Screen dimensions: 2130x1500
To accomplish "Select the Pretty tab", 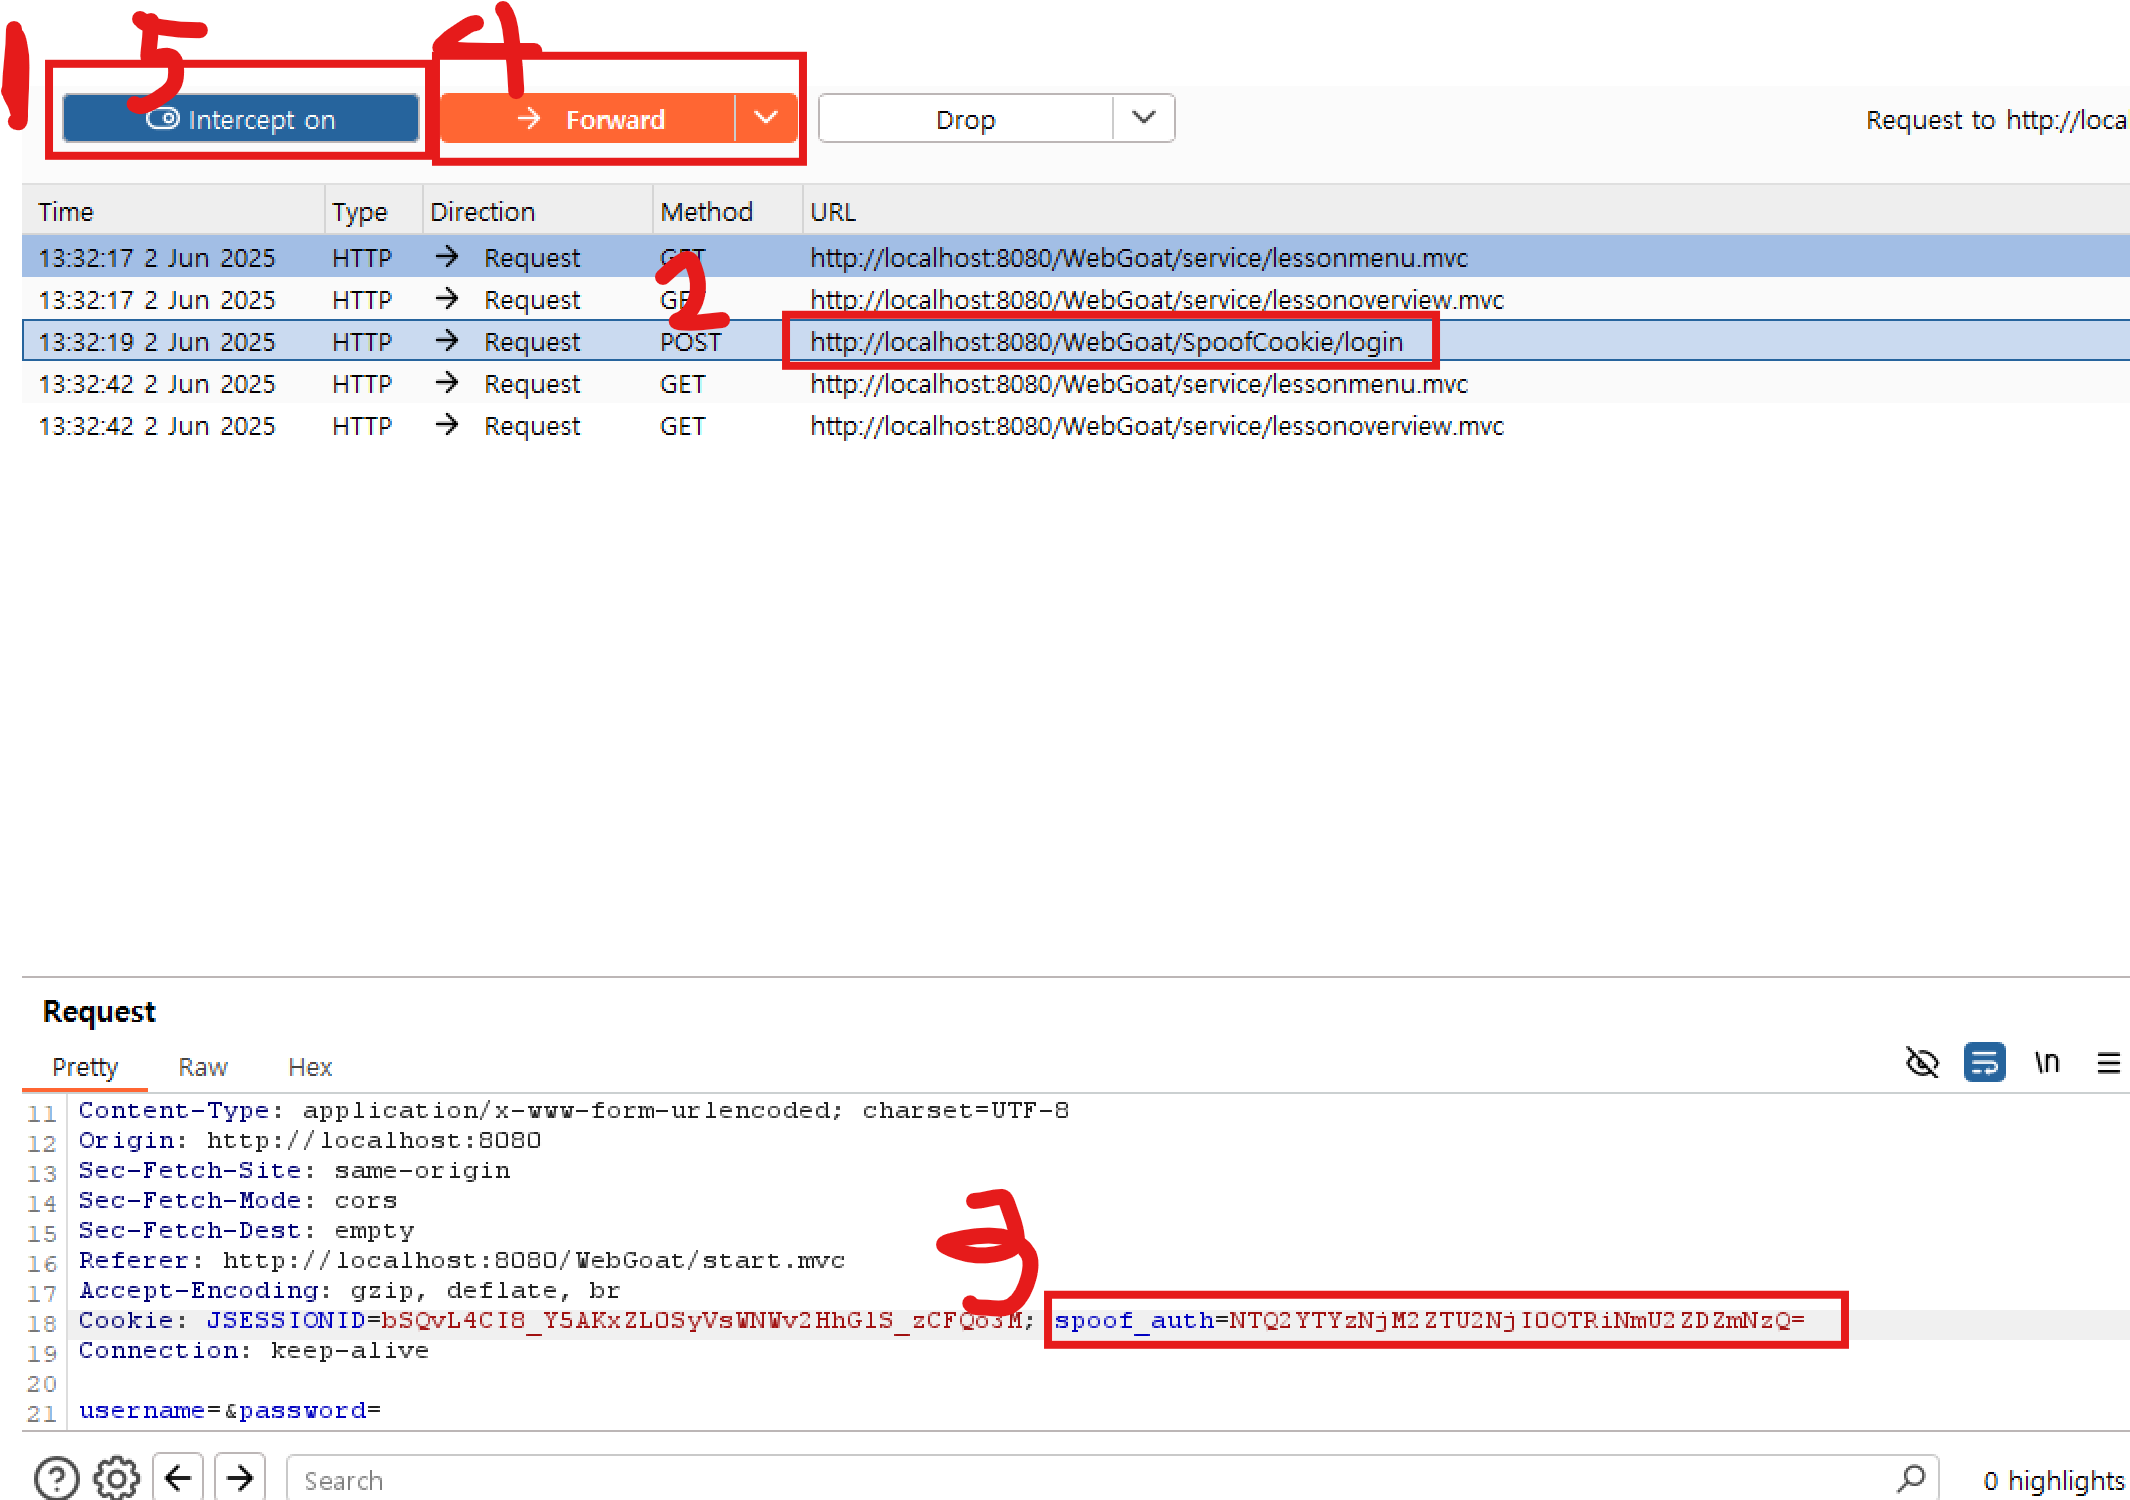I will coord(85,1067).
